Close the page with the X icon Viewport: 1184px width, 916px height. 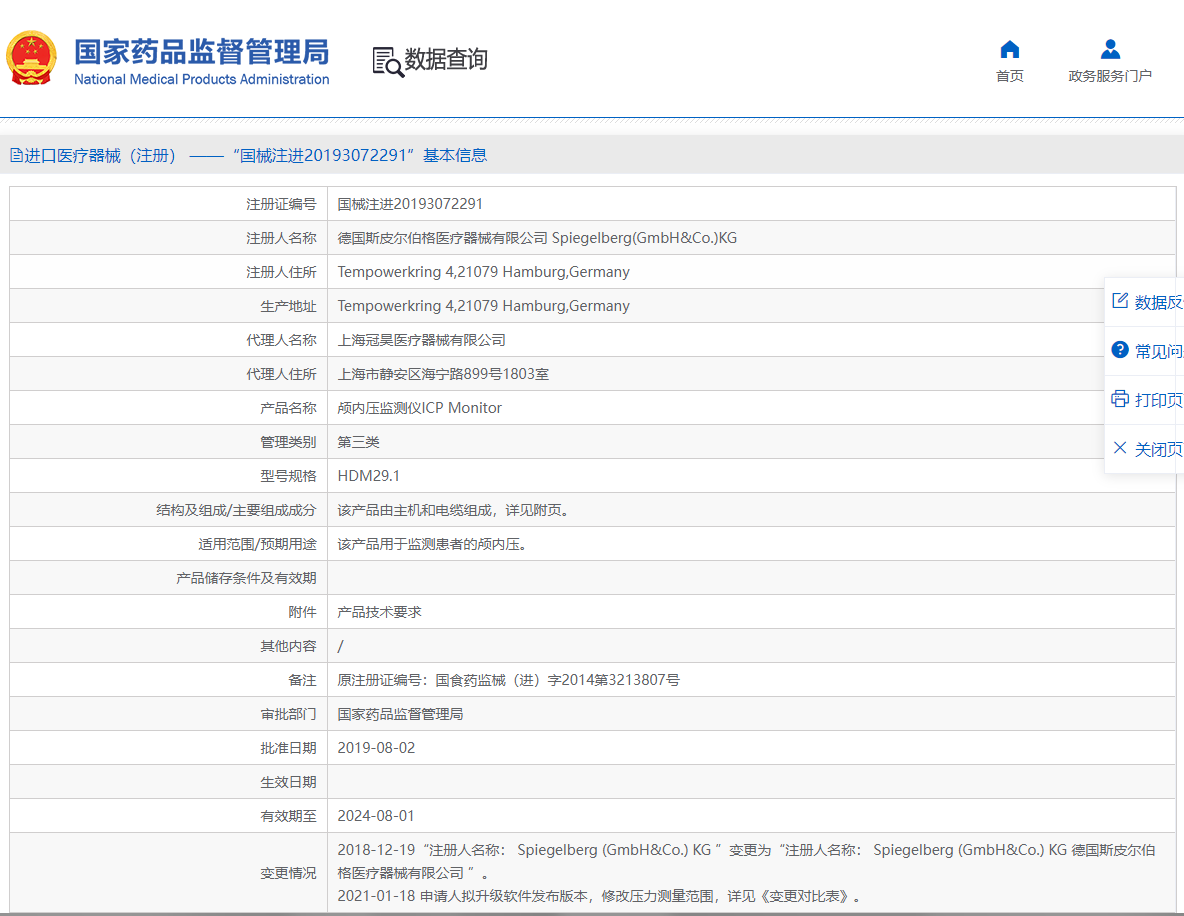[1120, 448]
